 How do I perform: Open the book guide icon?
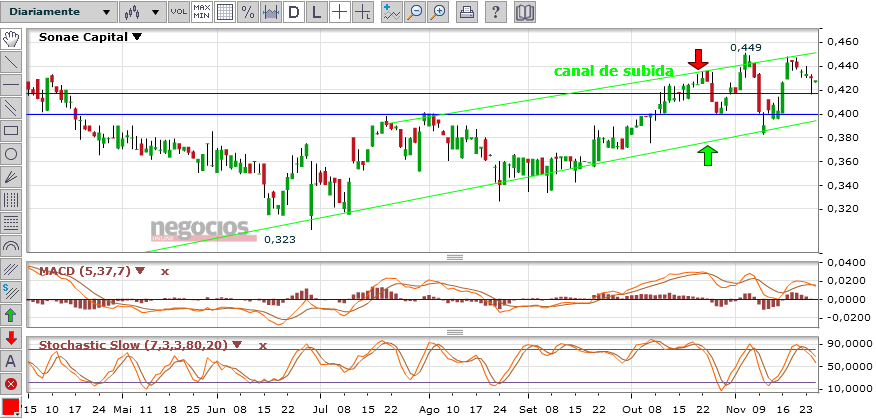[x=525, y=12]
